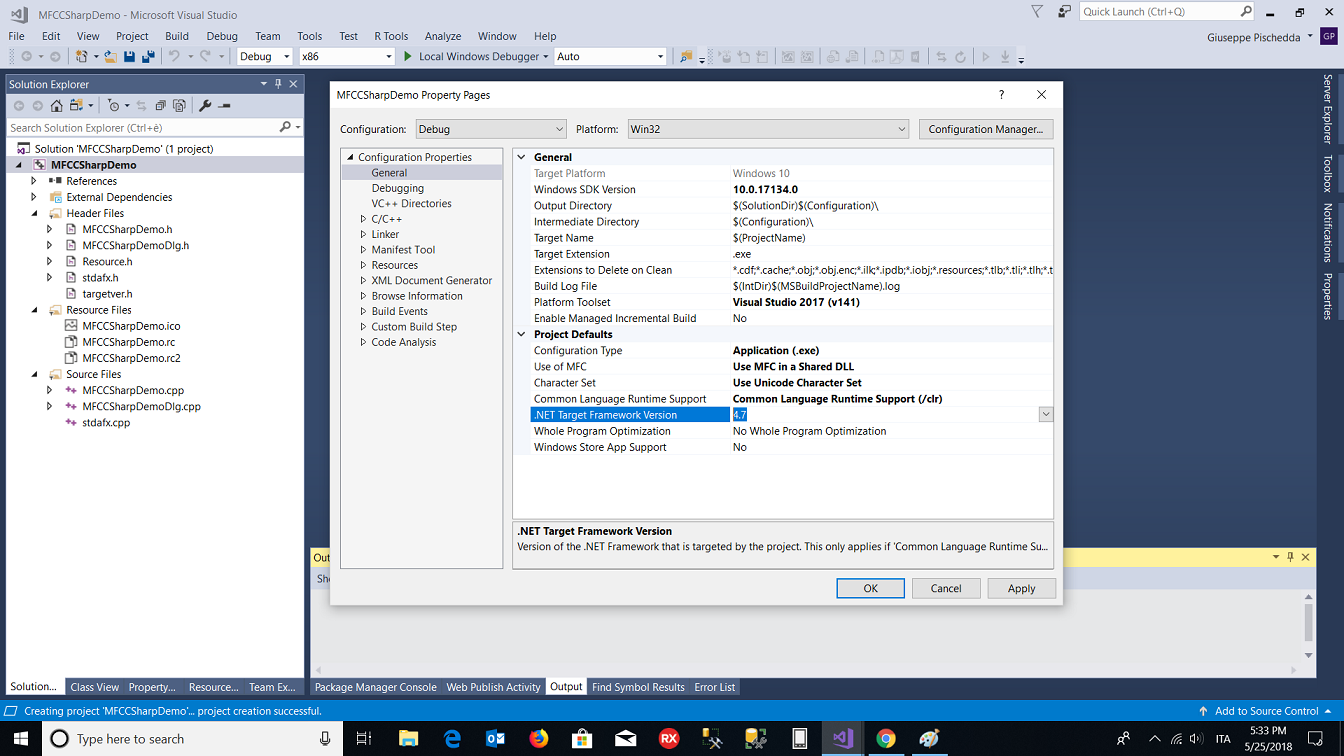Screen dimensions: 1344x756
Task: Click the Windows taskbar search box
Action: tap(192, 739)
